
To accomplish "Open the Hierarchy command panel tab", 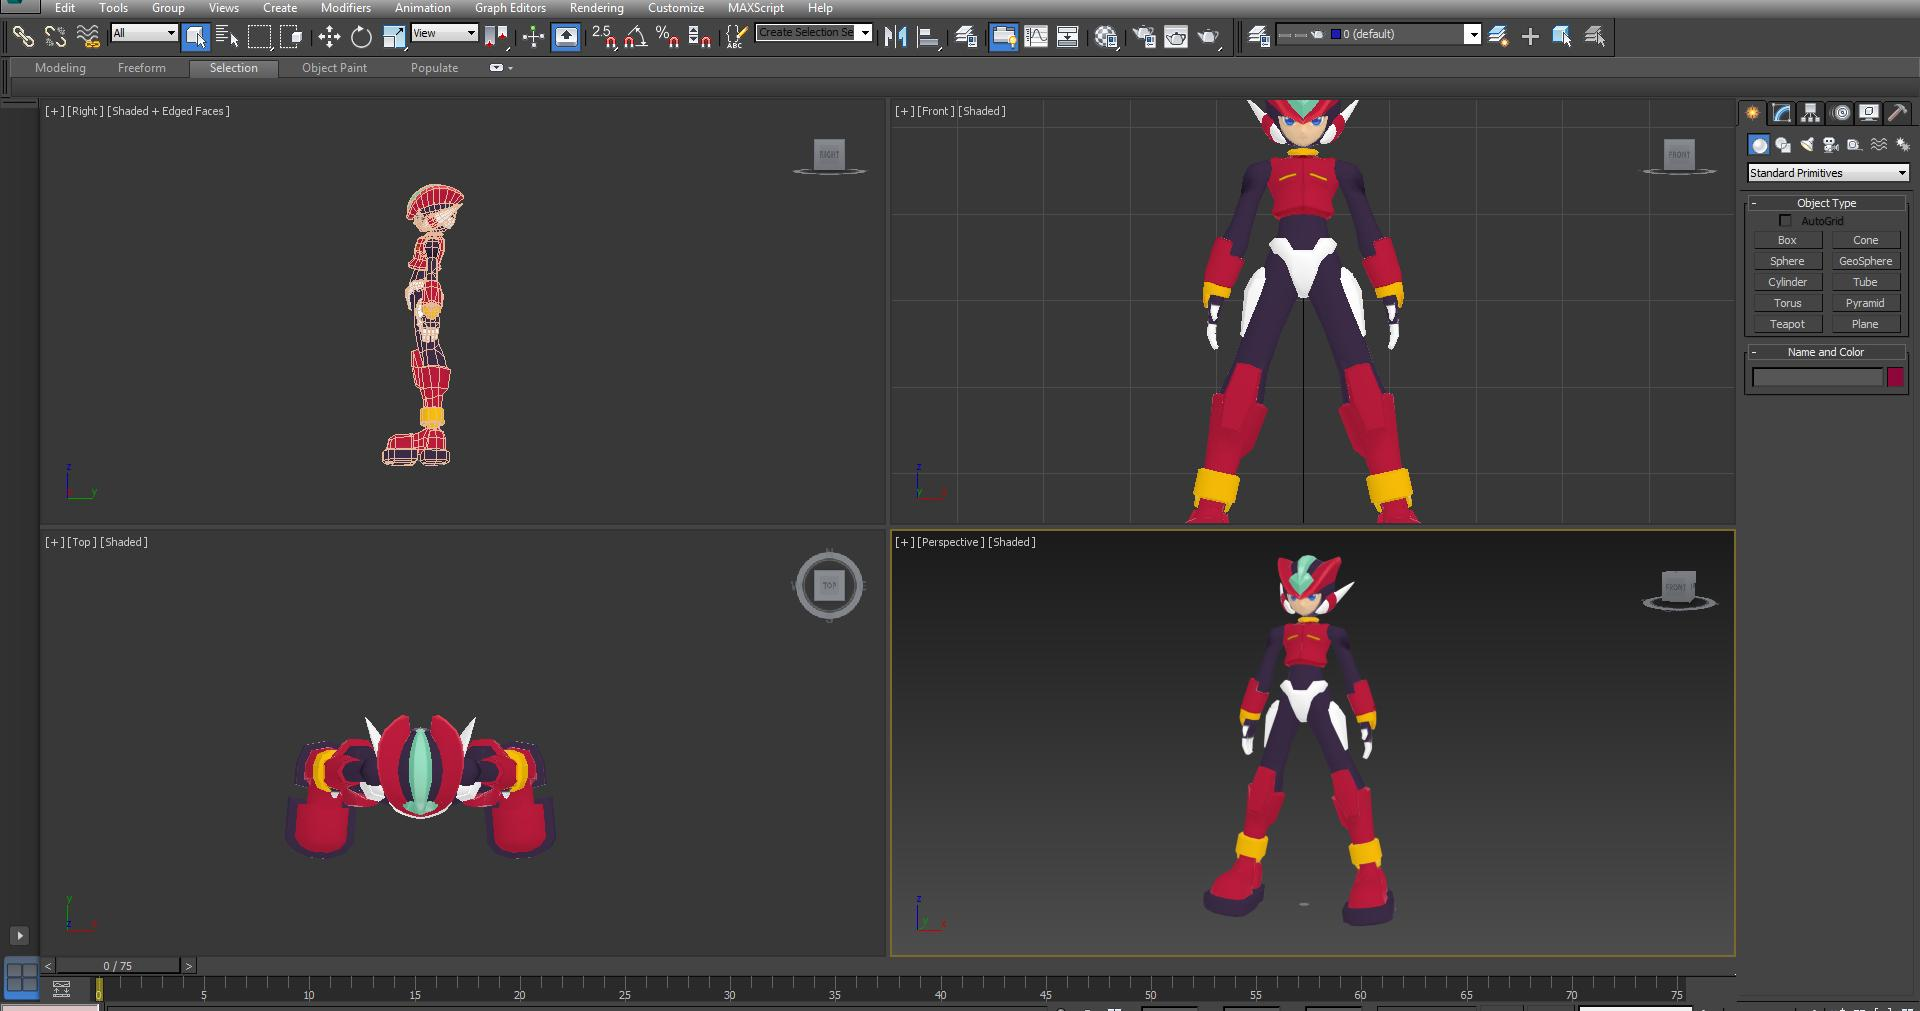I will 1810,113.
